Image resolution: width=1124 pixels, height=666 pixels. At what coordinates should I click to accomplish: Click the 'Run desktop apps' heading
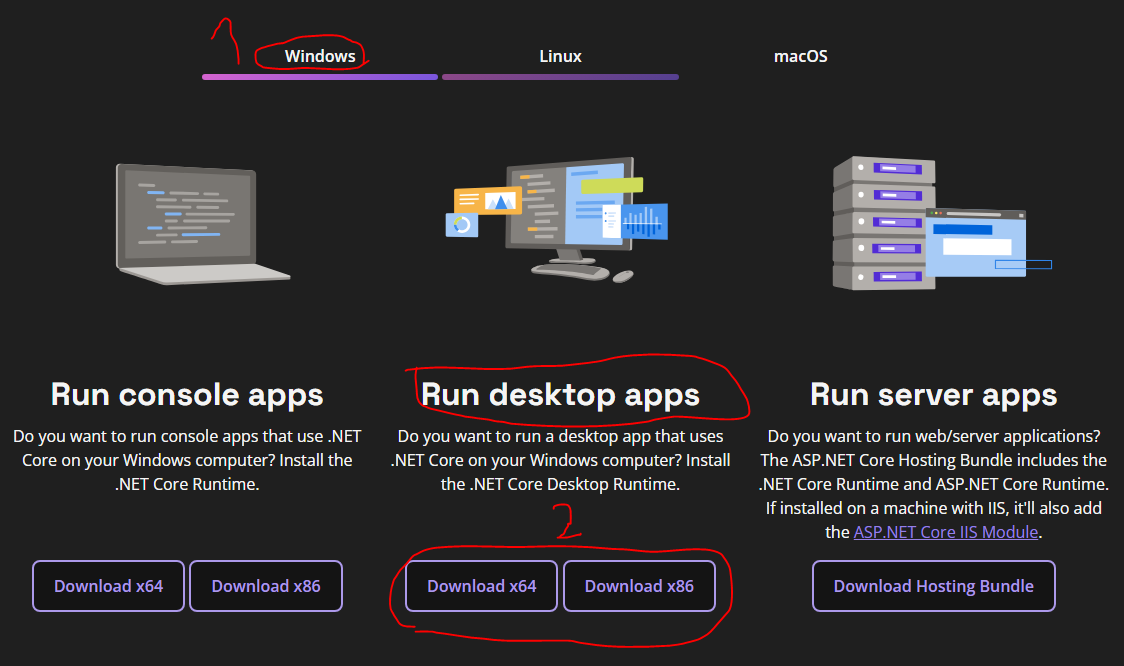coord(561,395)
